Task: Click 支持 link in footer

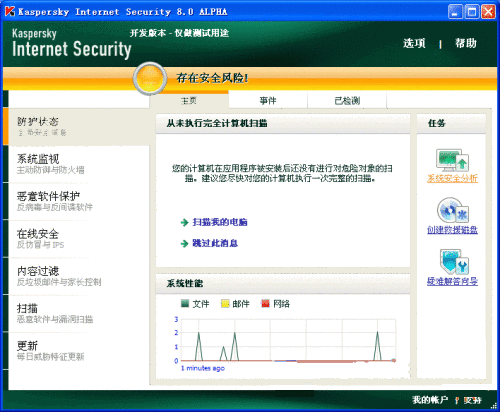Action: click(x=473, y=400)
